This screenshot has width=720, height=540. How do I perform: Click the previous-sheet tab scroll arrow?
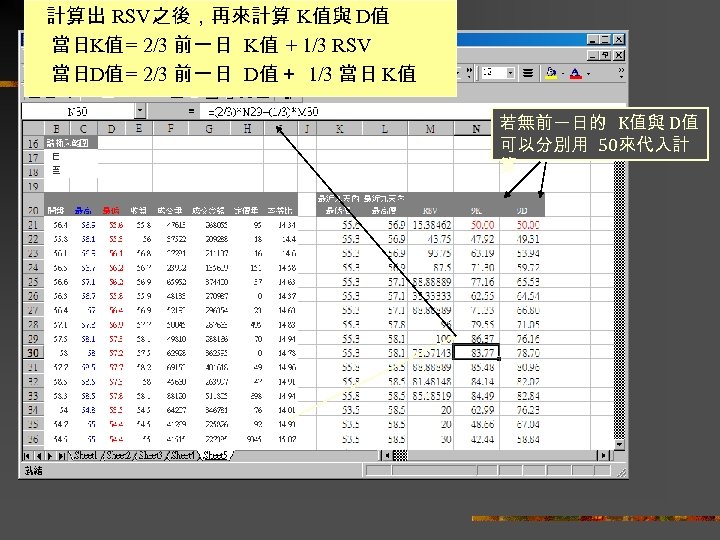(39, 456)
